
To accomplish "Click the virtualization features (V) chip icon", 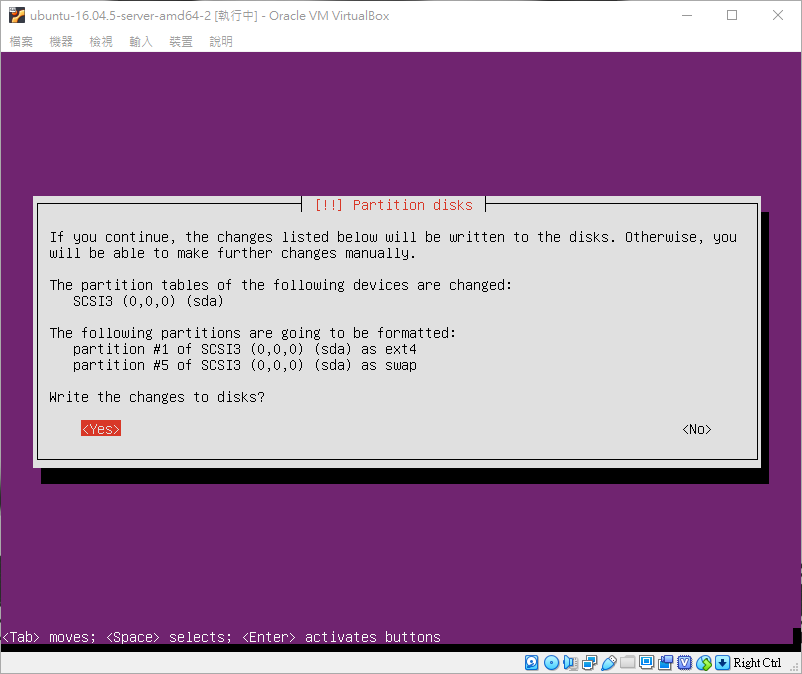I will tap(684, 663).
